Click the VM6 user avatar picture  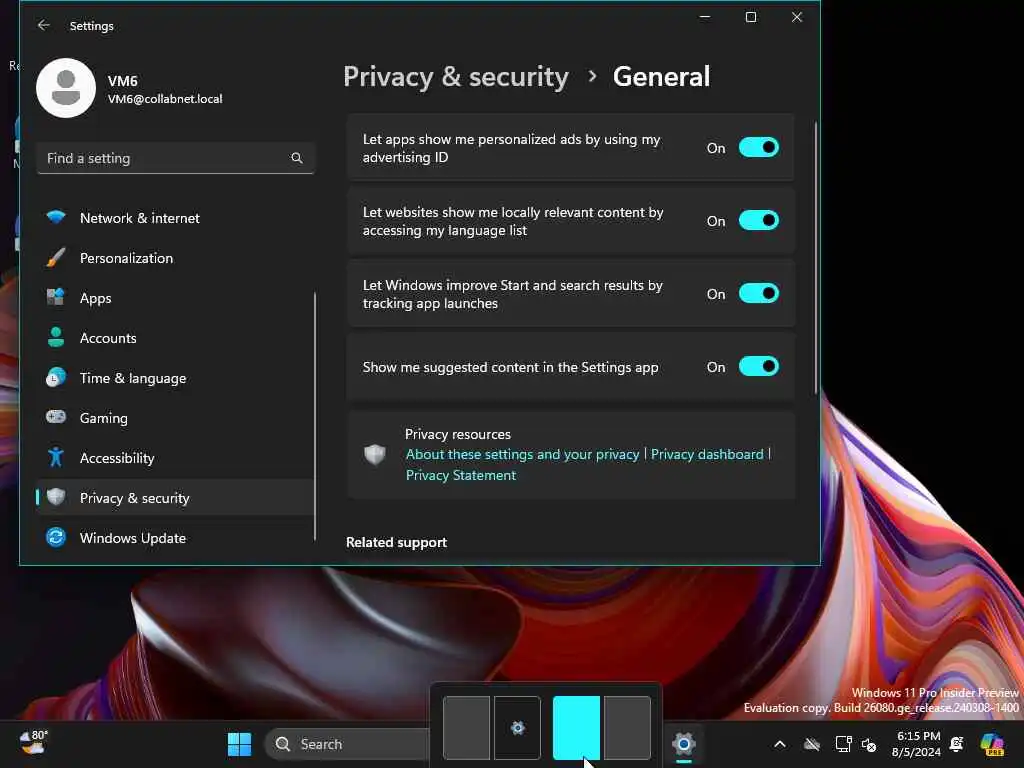point(66,88)
